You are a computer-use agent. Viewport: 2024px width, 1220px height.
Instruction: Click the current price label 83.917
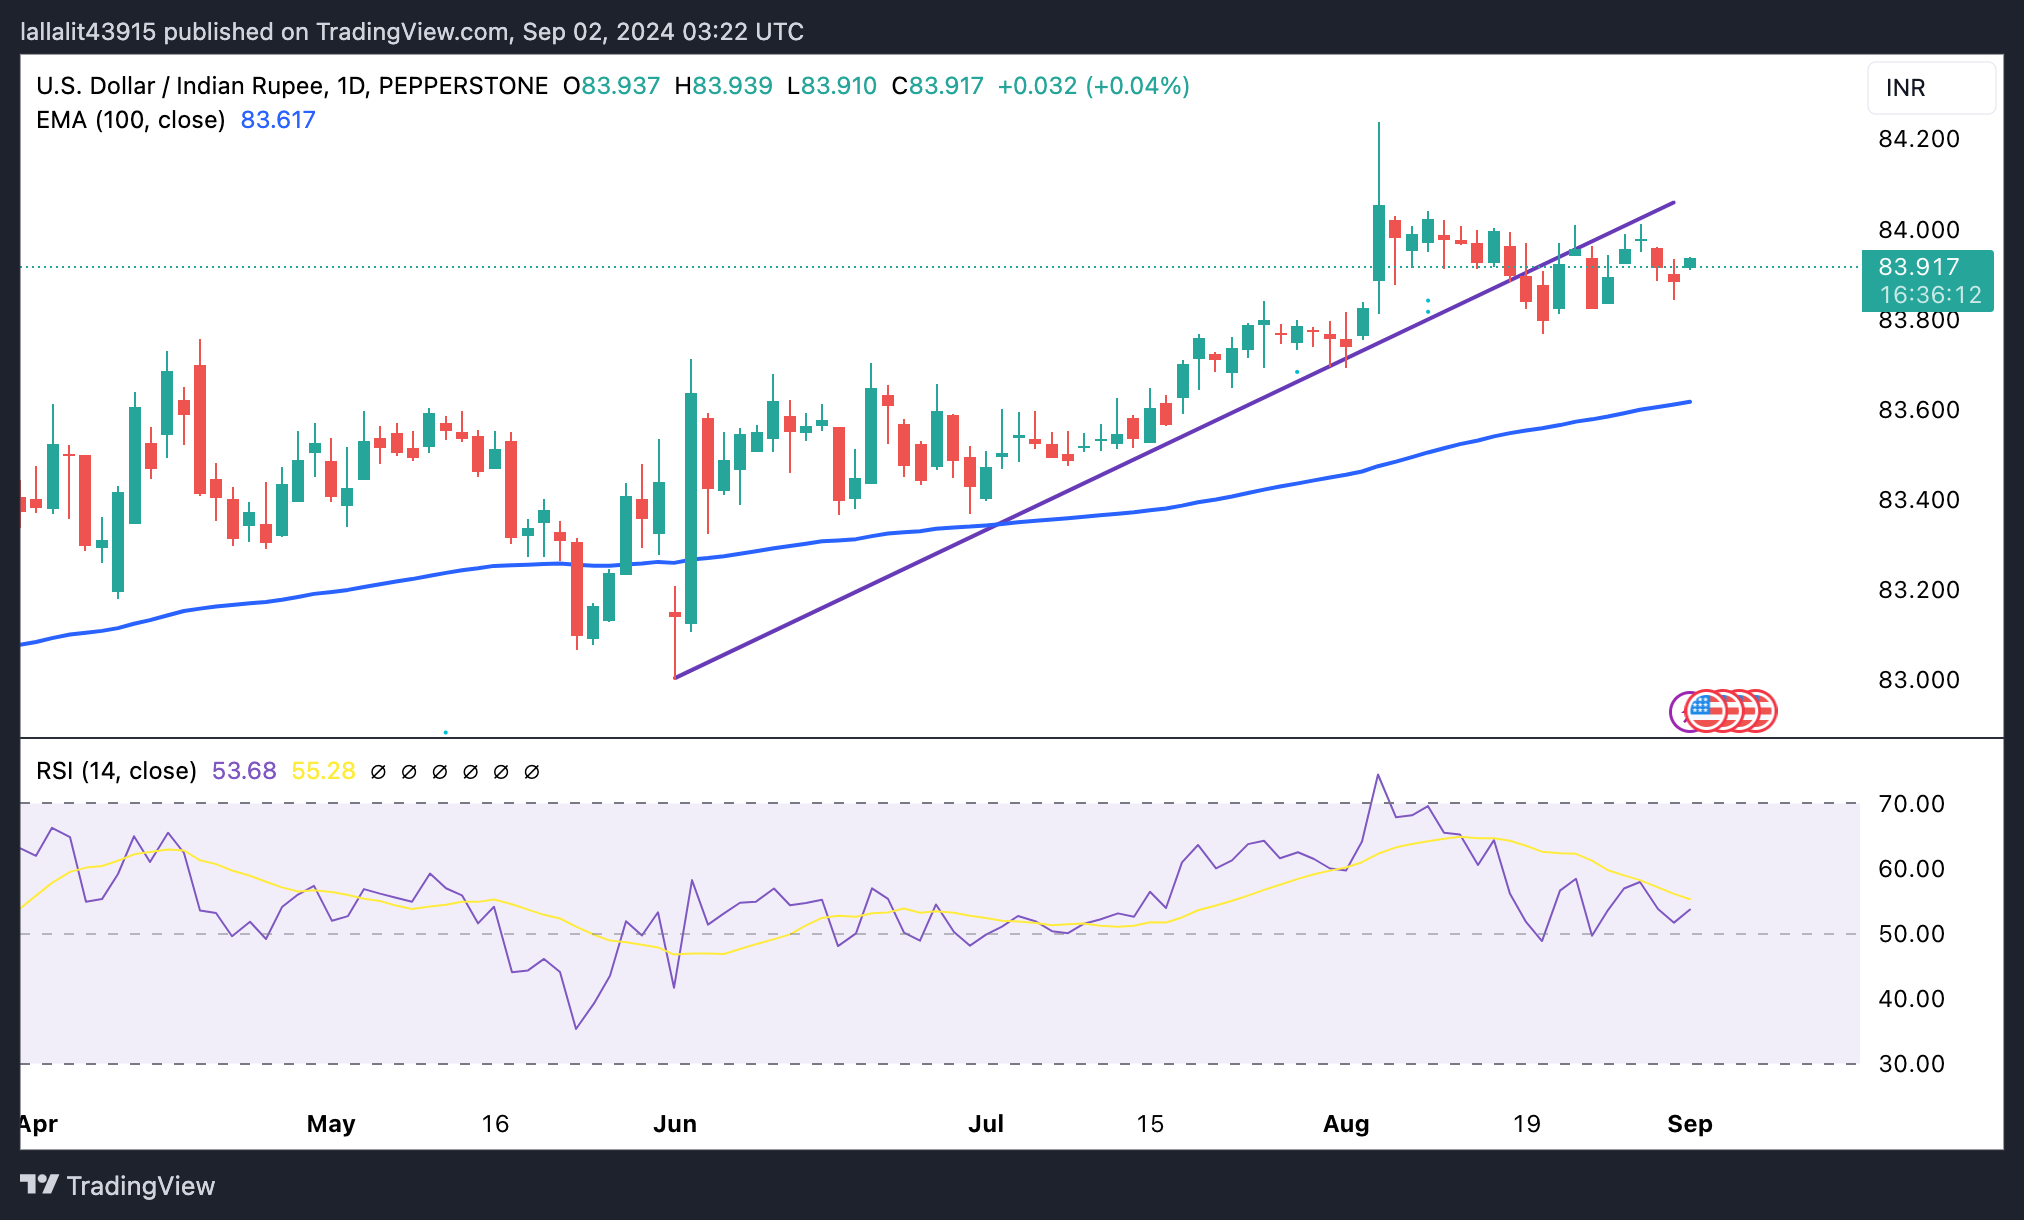[x=1918, y=267]
